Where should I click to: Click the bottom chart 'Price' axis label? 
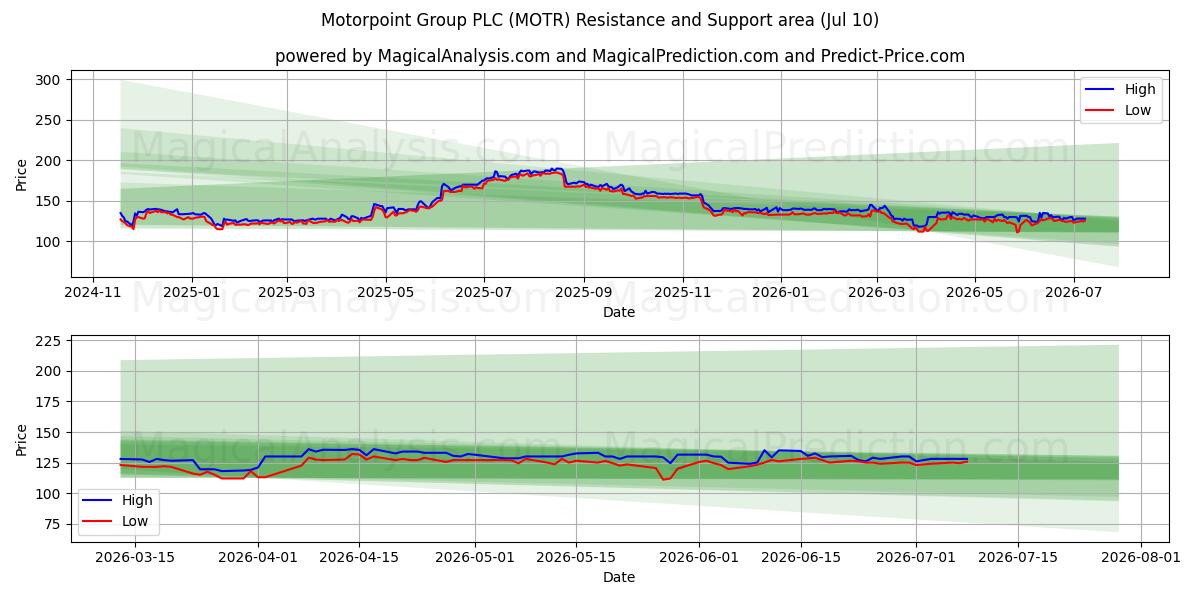22,439
